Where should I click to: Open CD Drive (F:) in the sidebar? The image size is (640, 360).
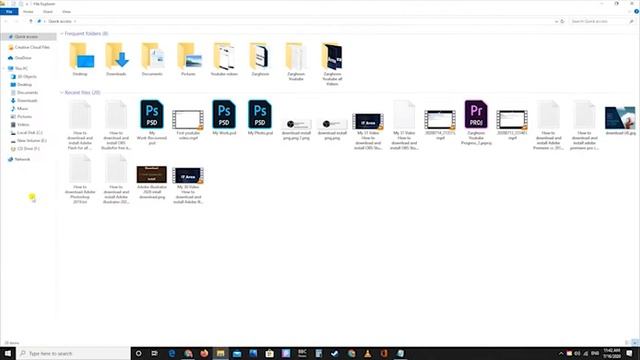point(25,149)
